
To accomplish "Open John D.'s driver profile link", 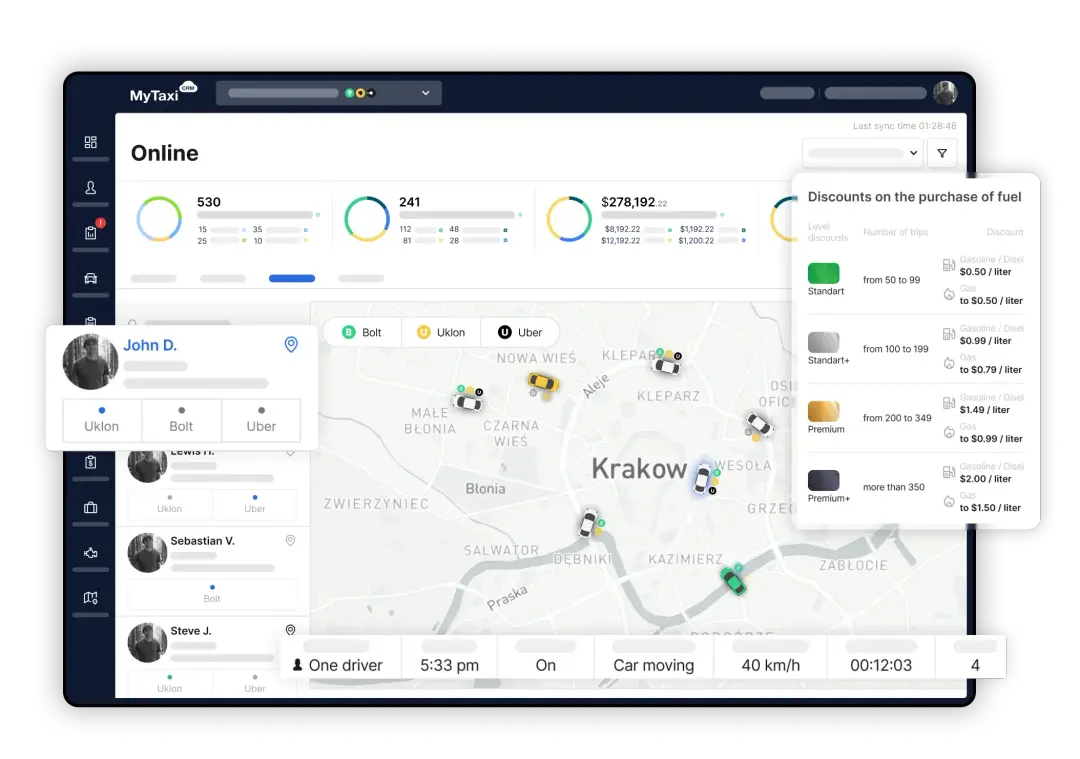I will 151,344.
